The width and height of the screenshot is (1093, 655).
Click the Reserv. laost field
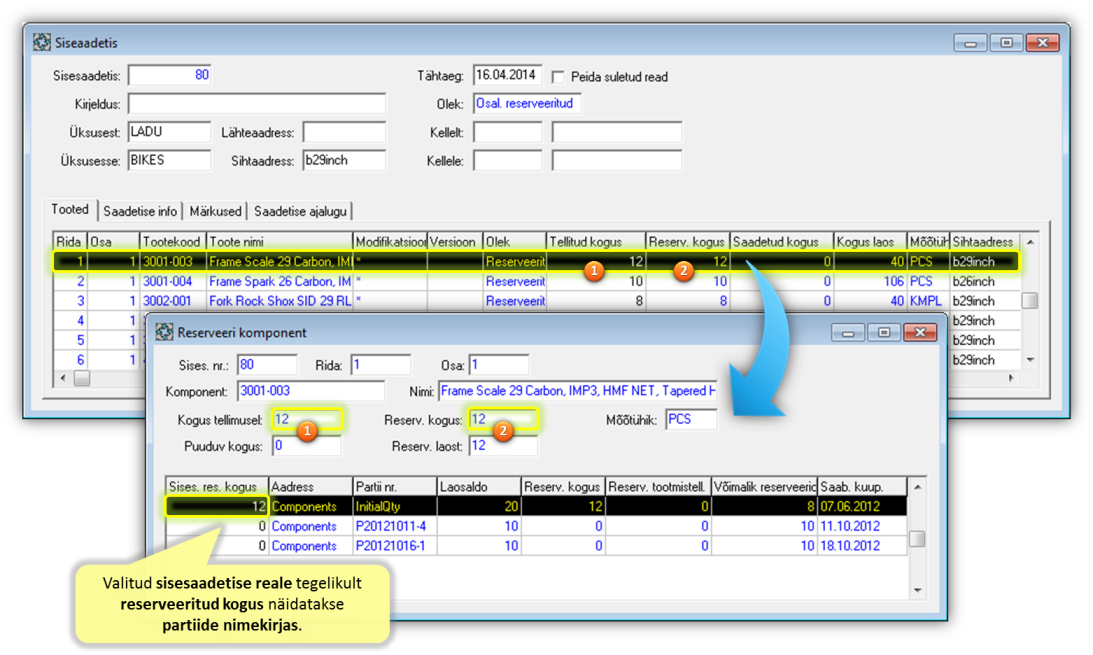pos(503,446)
